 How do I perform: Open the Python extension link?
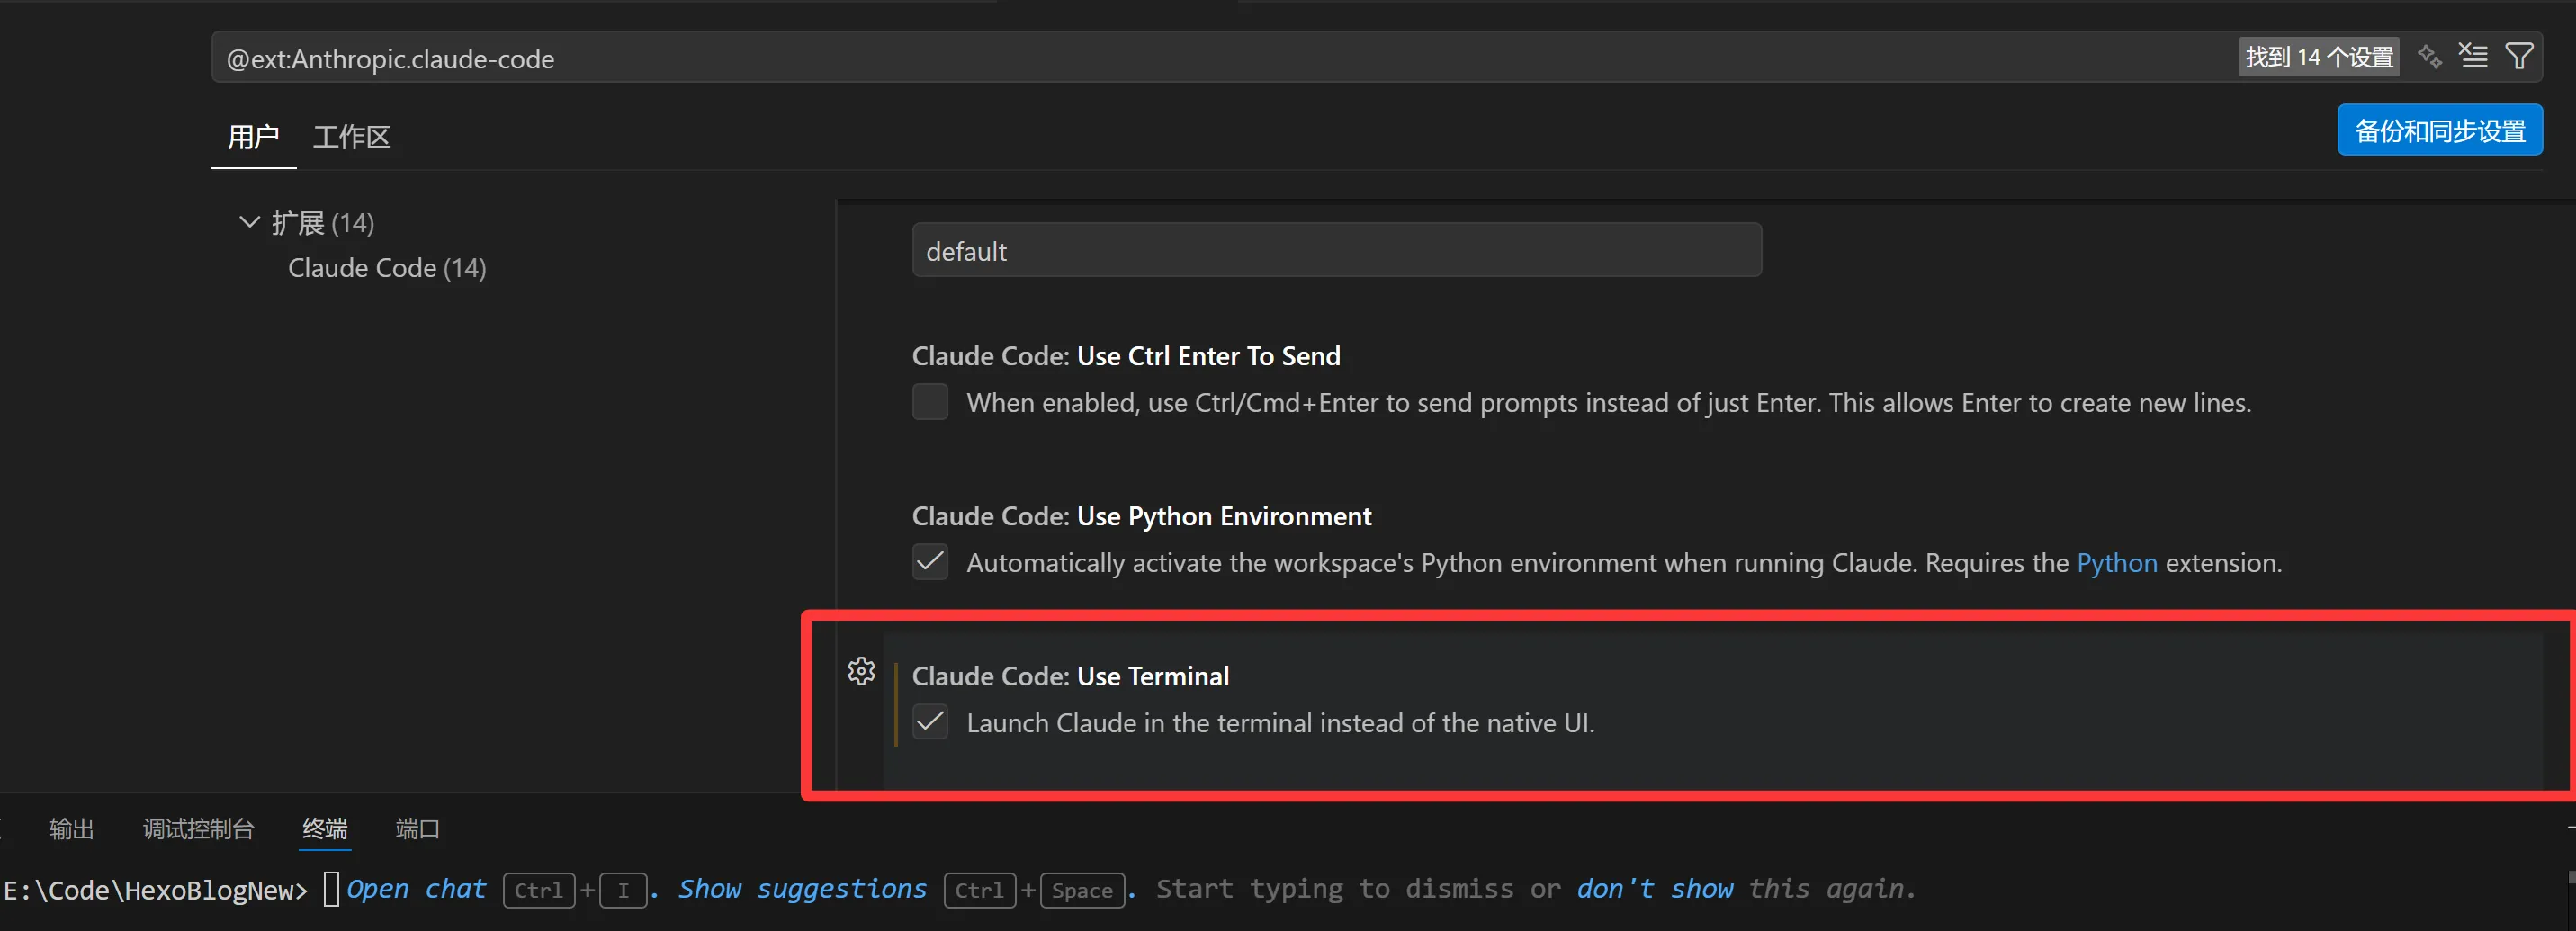pos(2116,563)
